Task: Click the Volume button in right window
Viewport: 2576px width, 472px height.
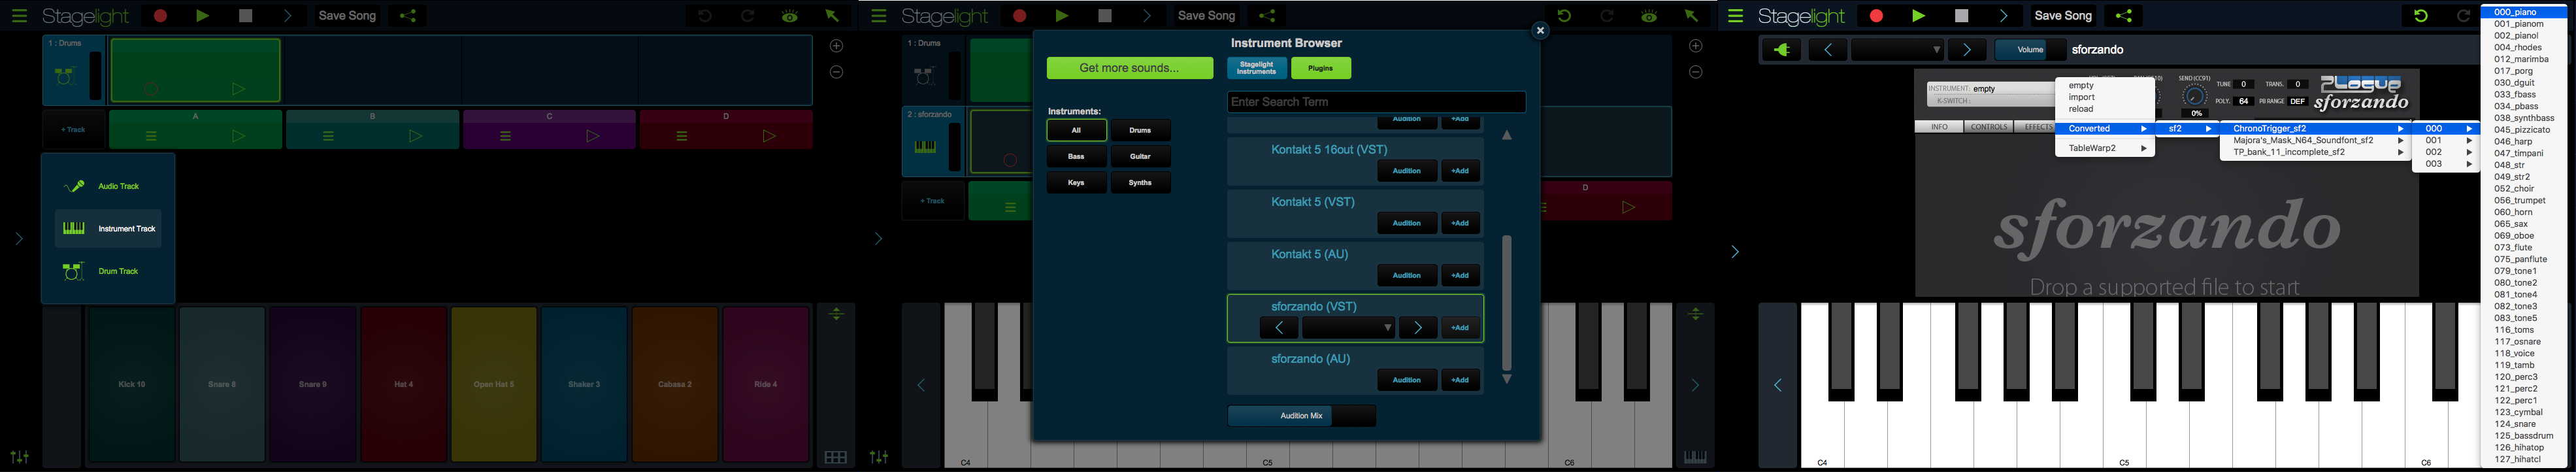Action: pos(2030,50)
